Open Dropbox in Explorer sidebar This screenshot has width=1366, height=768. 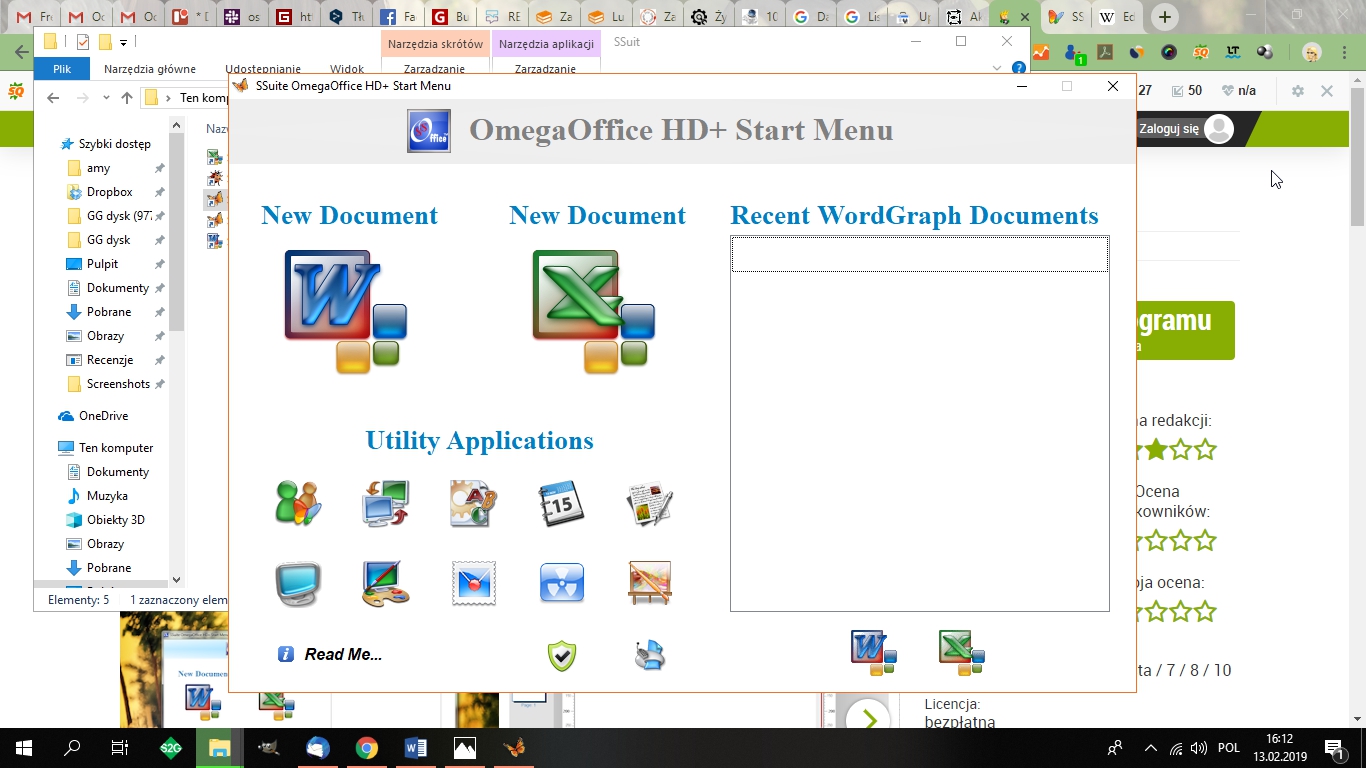[x=109, y=192]
